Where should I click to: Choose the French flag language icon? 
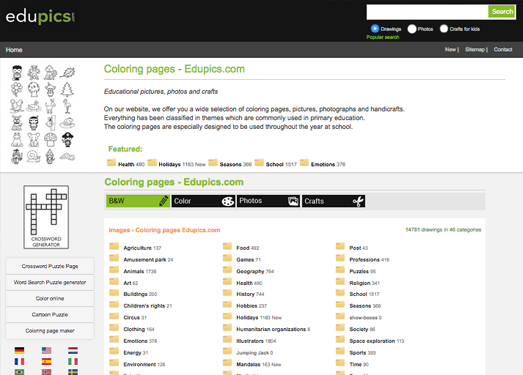[19, 361]
